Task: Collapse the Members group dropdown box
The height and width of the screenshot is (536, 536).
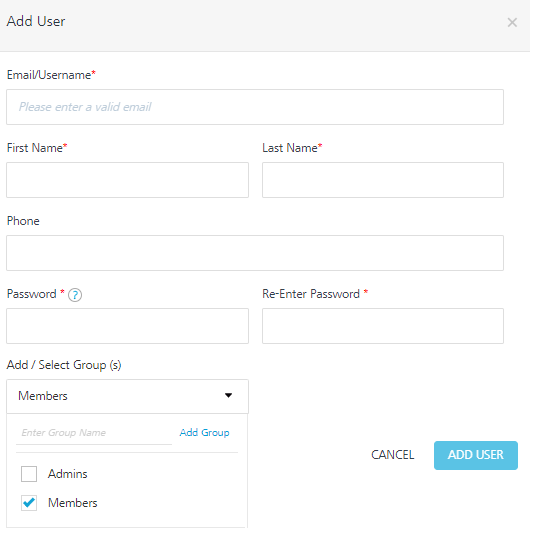Action: click(x=127, y=396)
